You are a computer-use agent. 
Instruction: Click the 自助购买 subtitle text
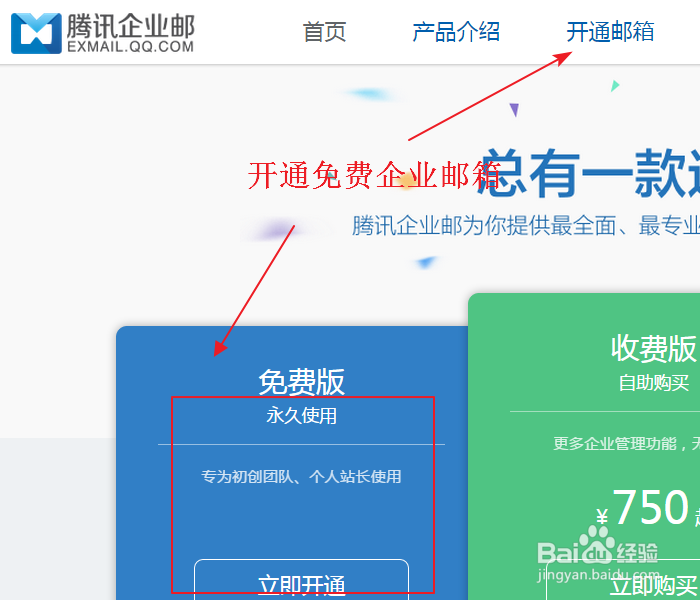(654, 383)
